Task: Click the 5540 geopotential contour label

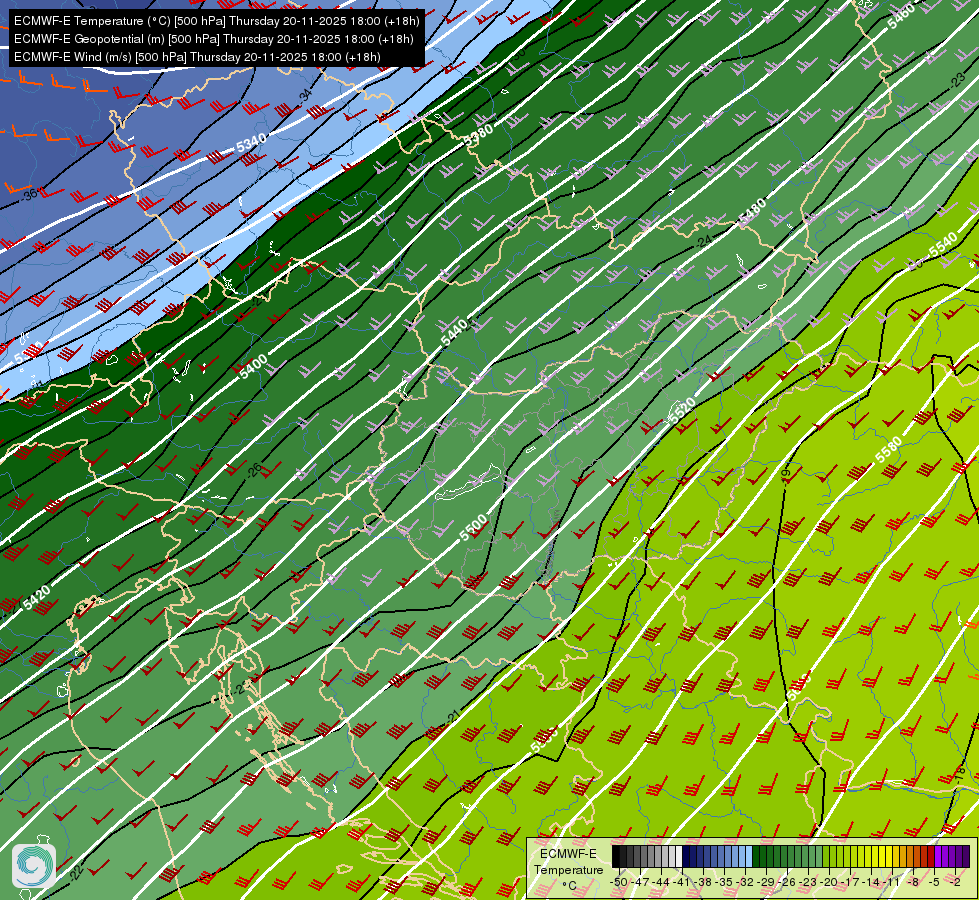Action: [943, 245]
